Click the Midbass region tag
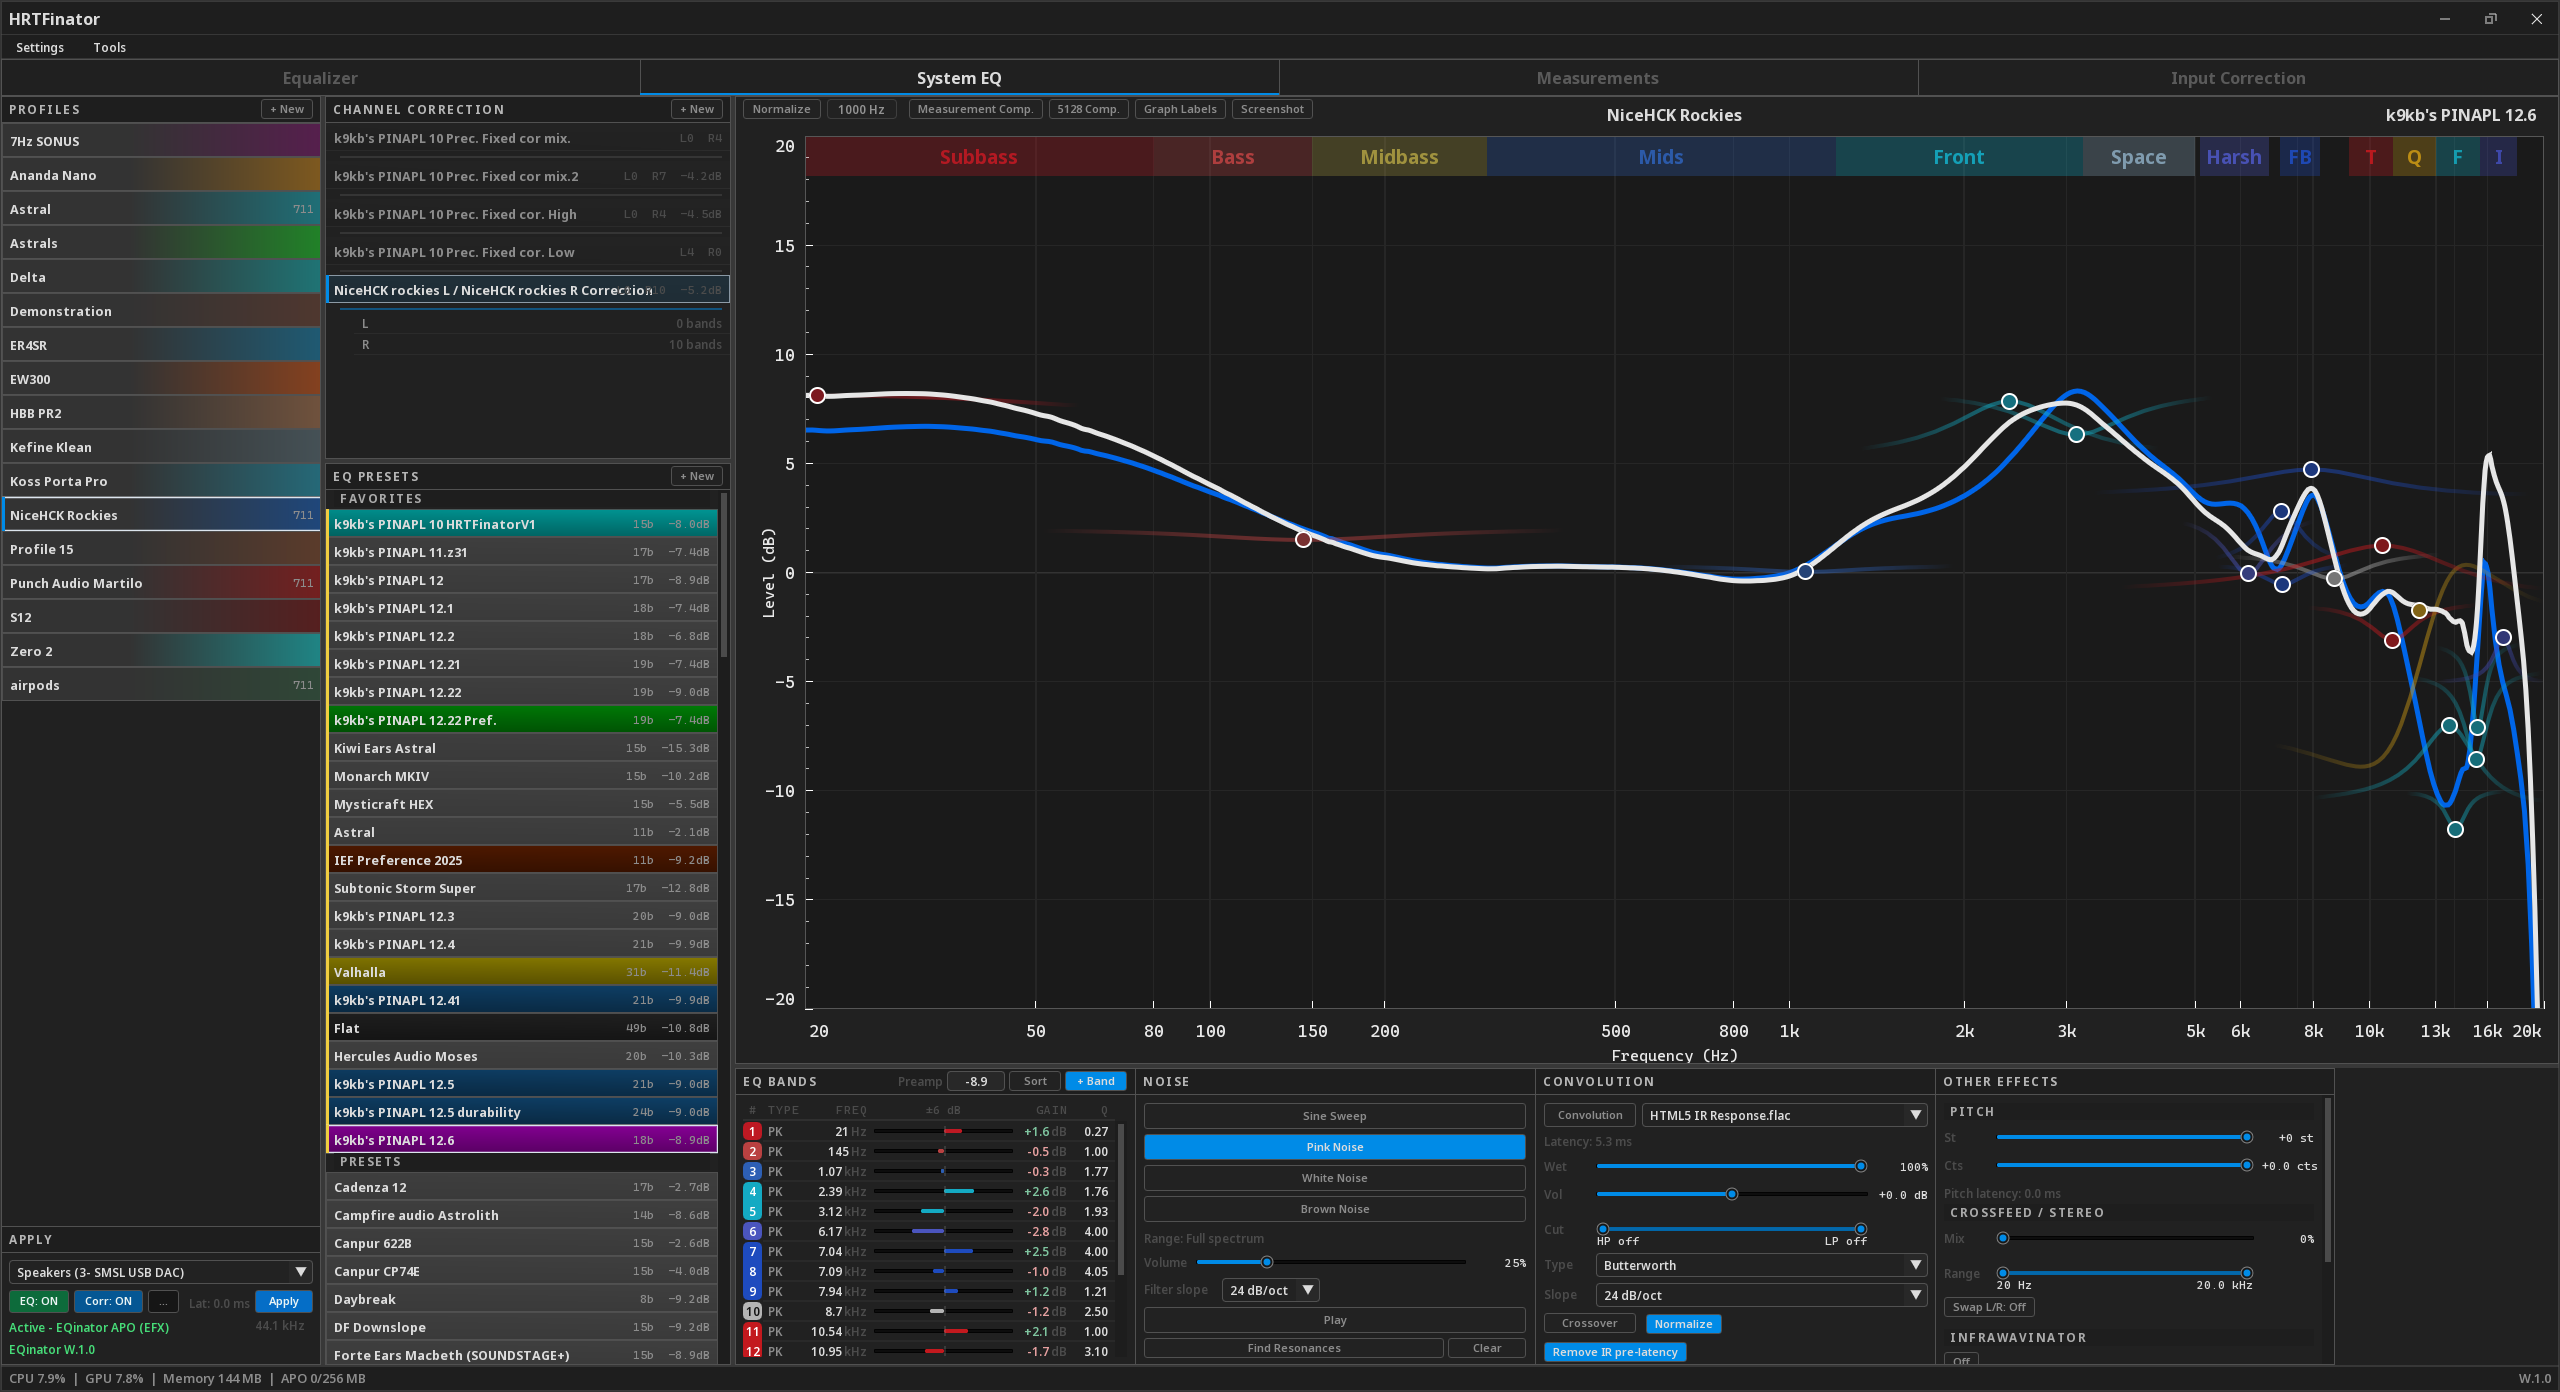This screenshot has width=2560, height=1392. (x=1399, y=157)
